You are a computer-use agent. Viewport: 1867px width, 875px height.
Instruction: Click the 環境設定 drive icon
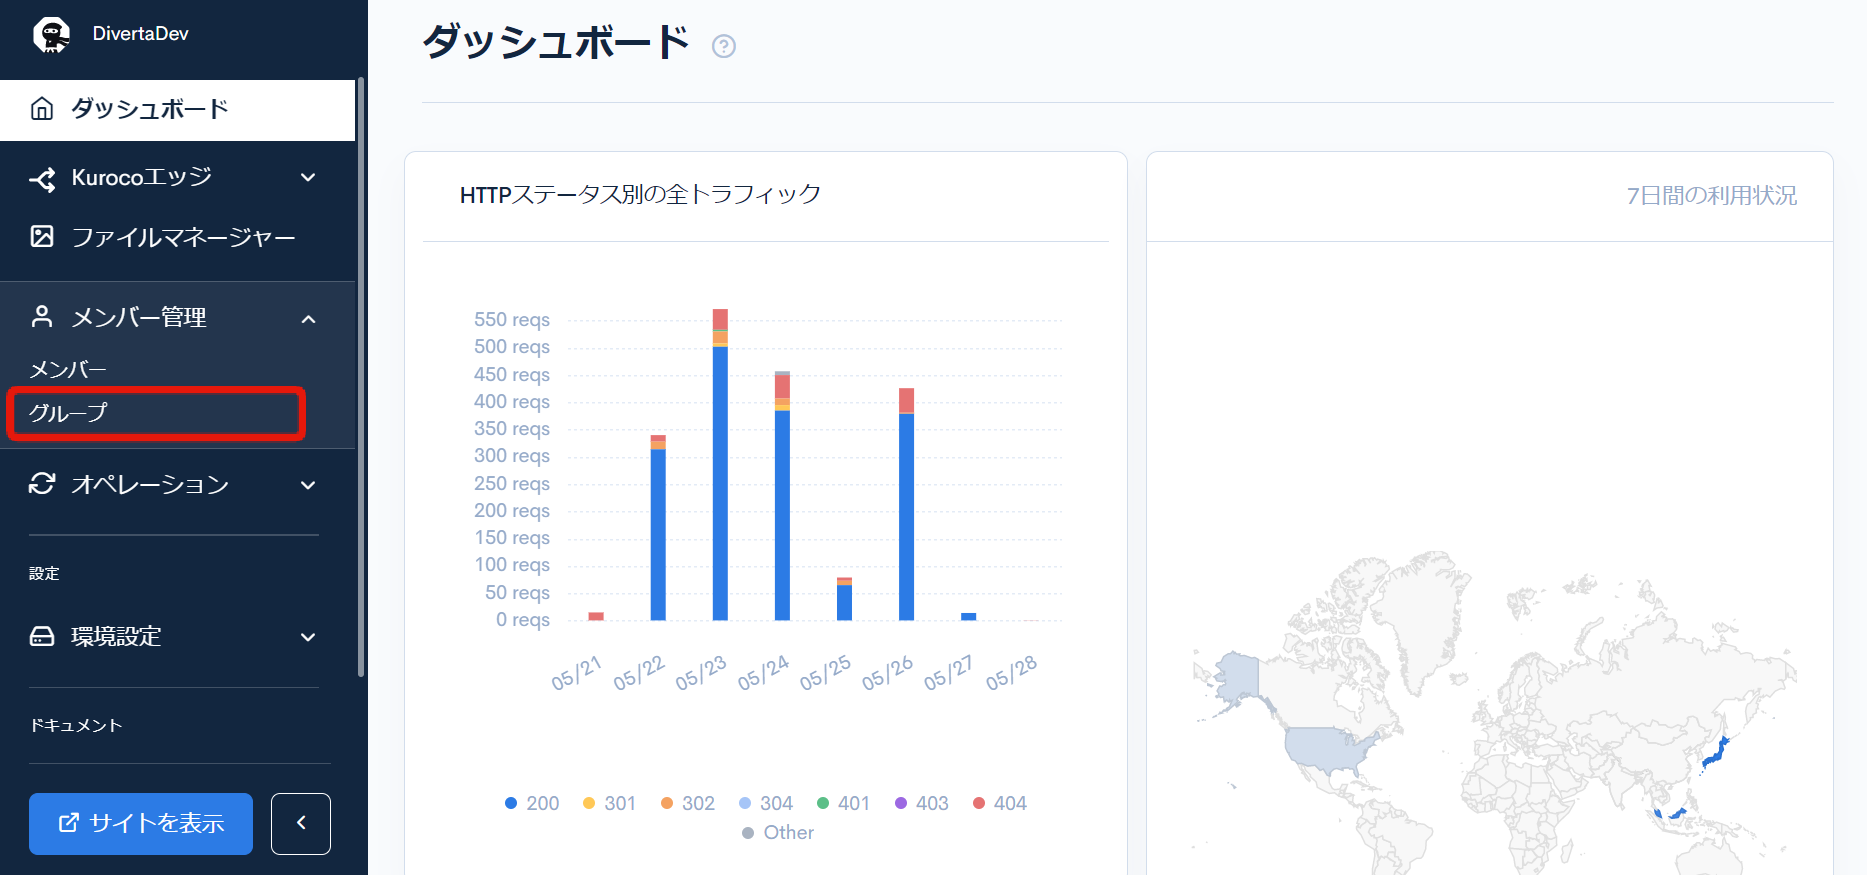click(42, 637)
